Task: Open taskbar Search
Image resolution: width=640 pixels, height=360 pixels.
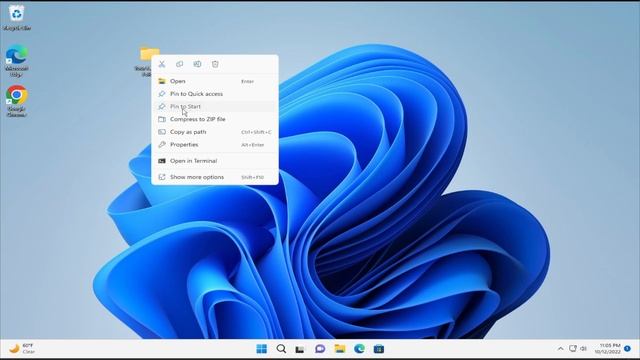Action: click(281, 349)
